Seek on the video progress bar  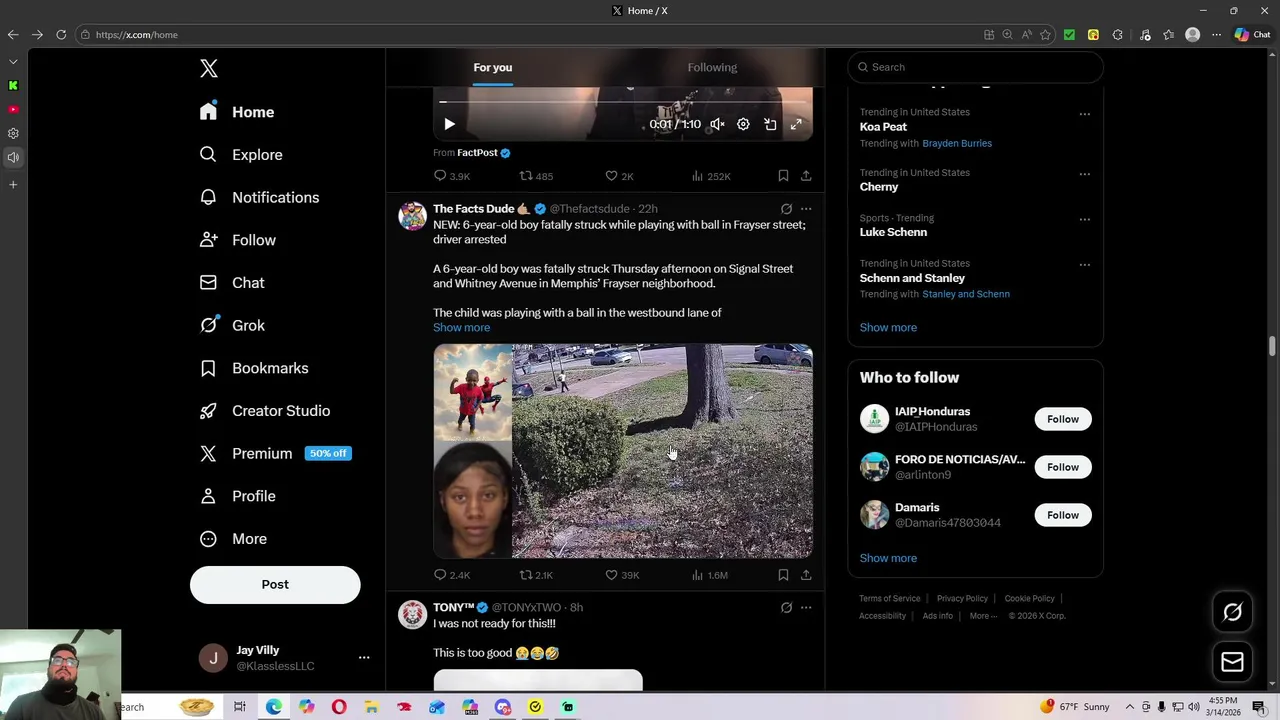click(623, 101)
